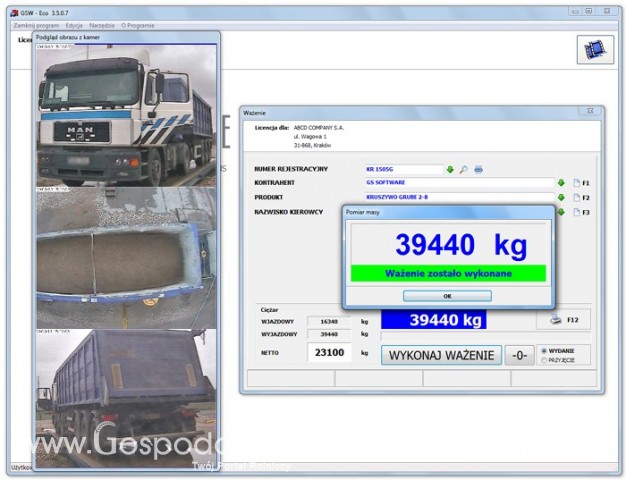Image resolution: width=626 pixels, height=480 pixels.
Task: Expand the PRODUKT green arrow dropdown
Action: (x=561, y=198)
